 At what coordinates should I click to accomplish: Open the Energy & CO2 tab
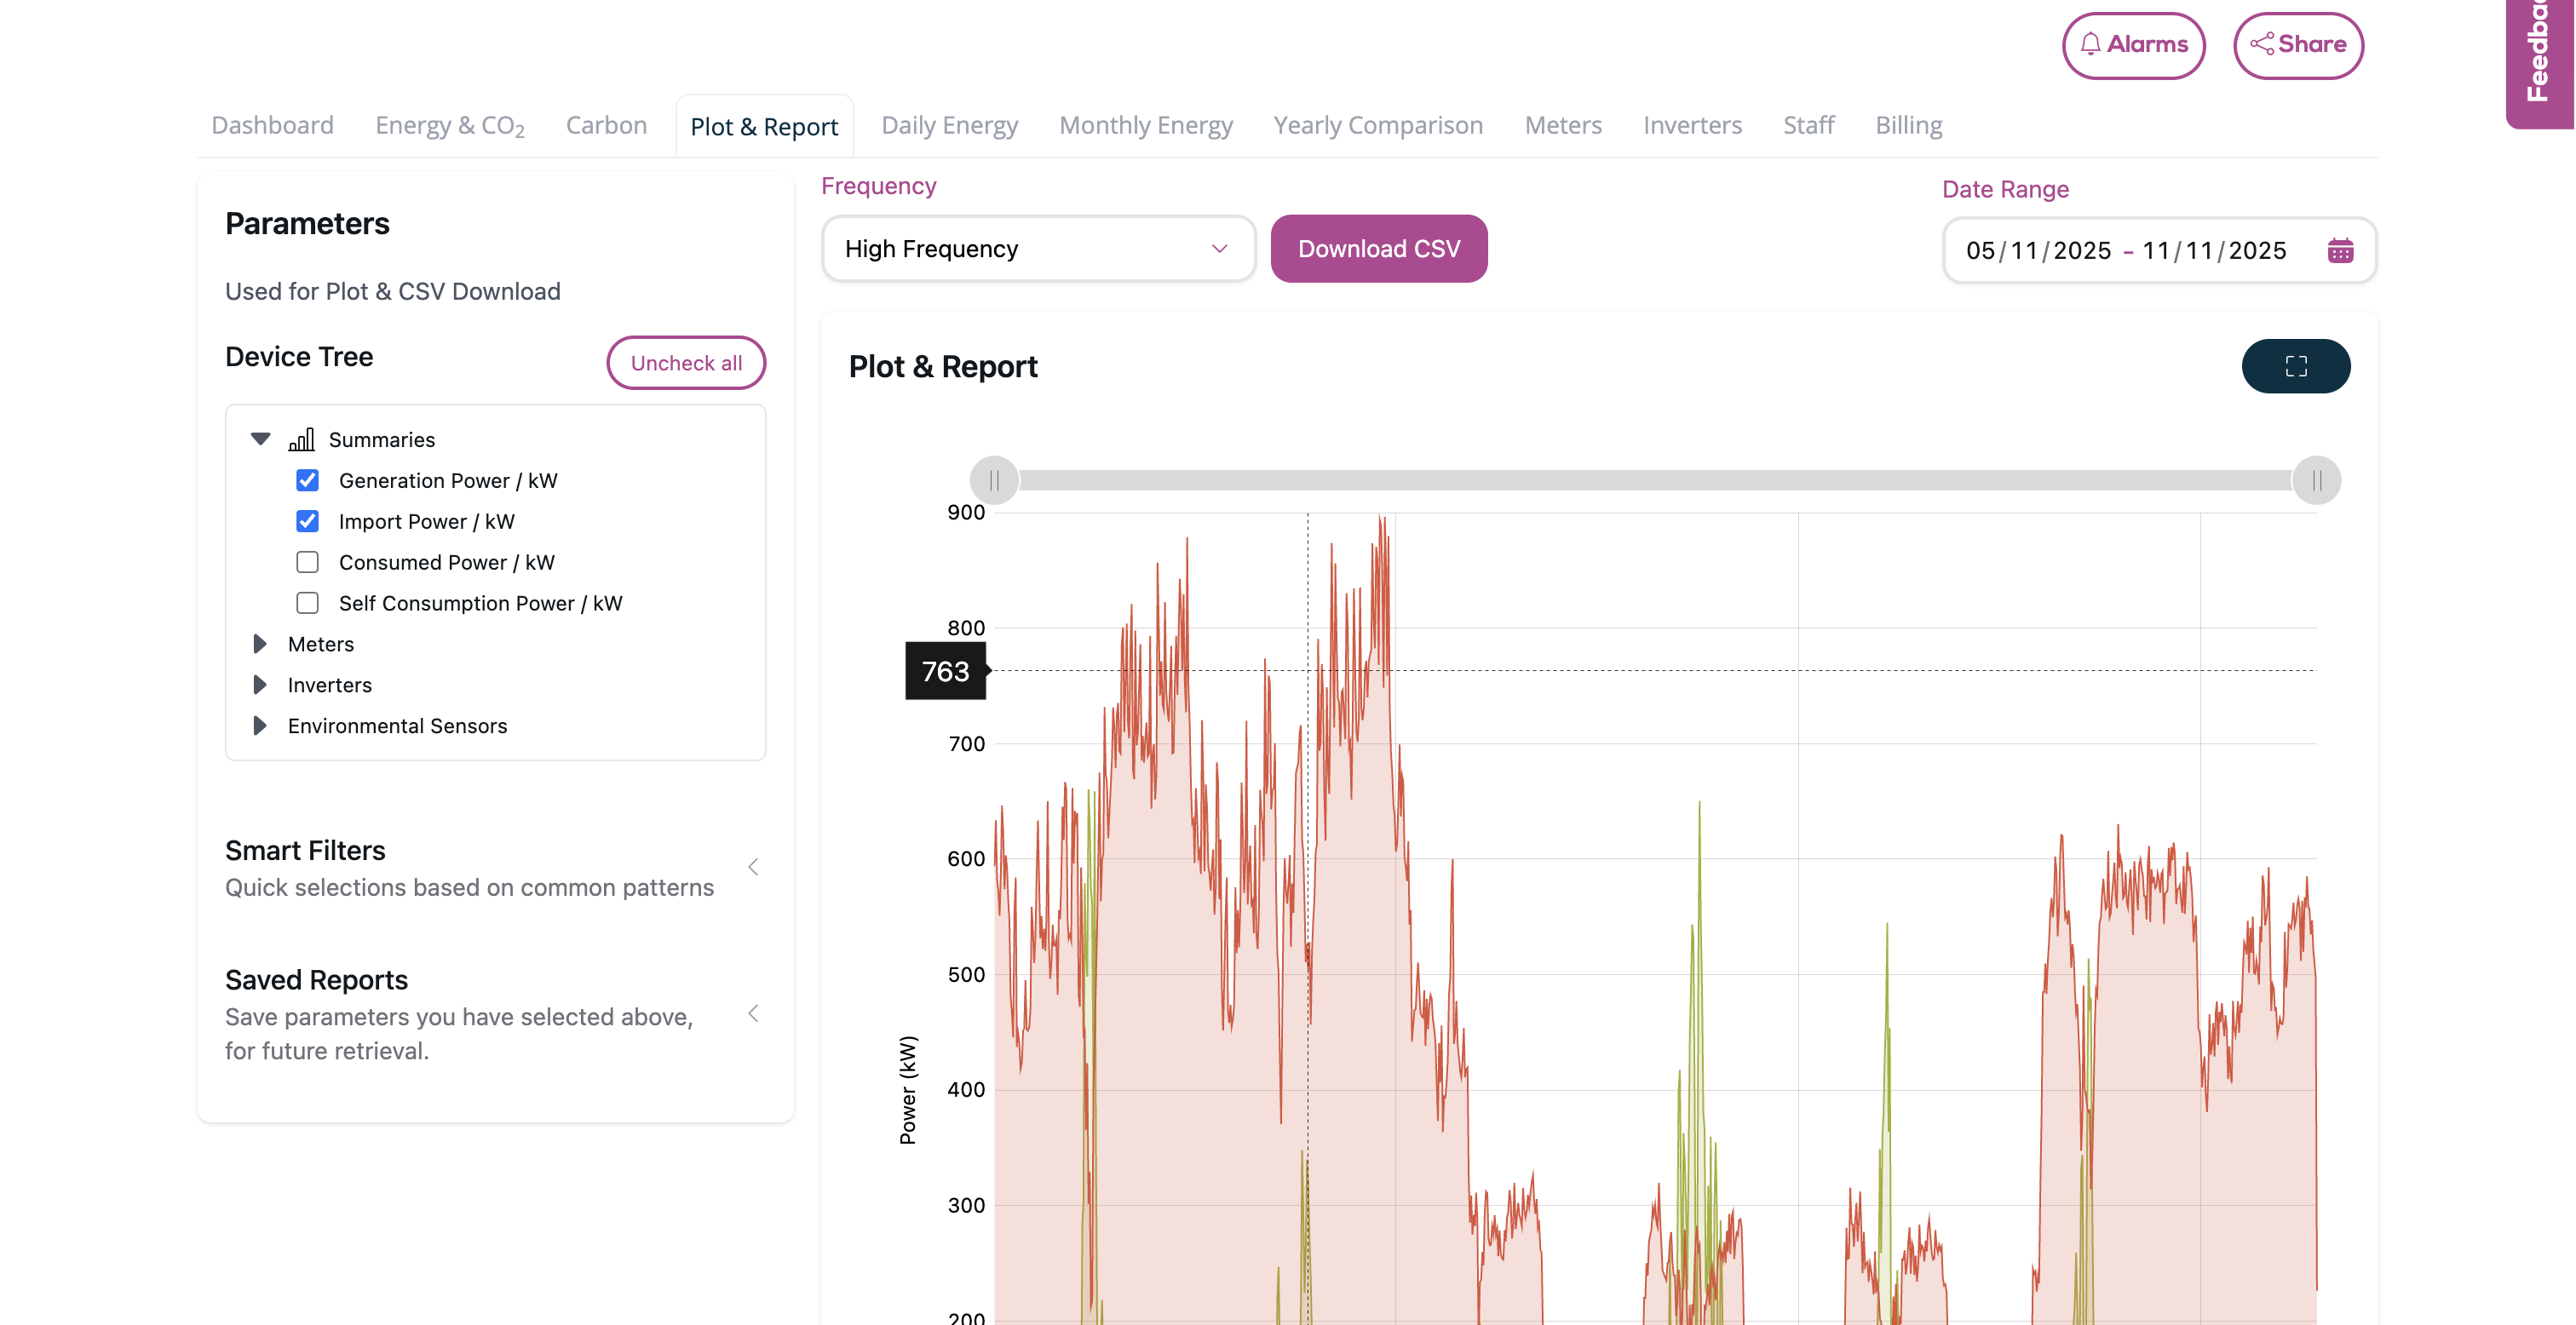tap(450, 126)
